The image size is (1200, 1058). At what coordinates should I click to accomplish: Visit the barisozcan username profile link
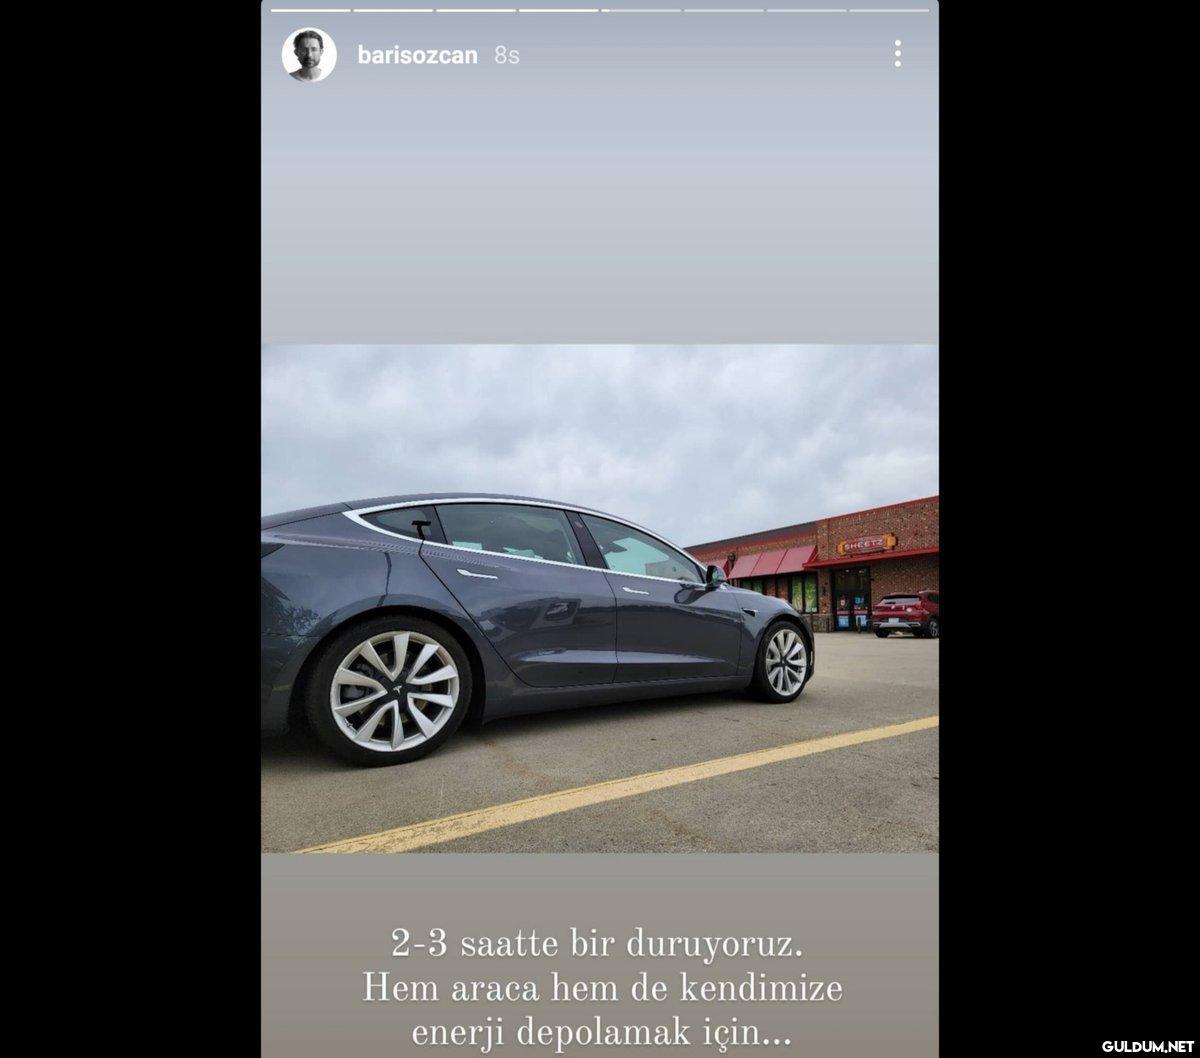[417, 55]
